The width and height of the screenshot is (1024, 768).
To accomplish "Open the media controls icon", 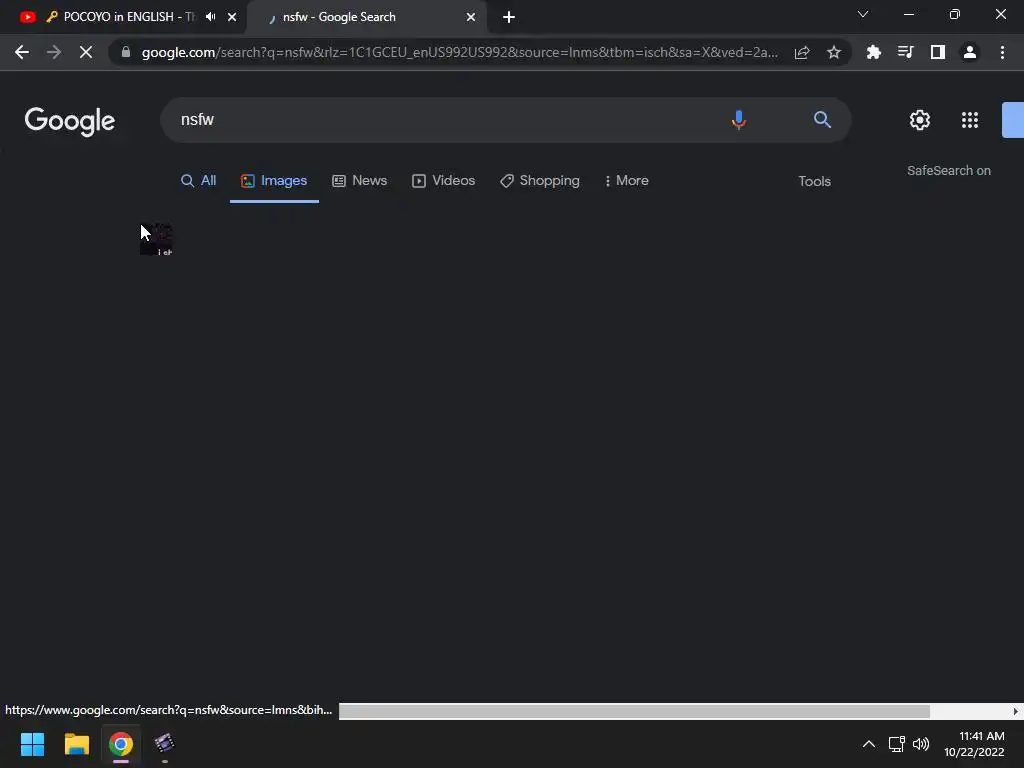I will tap(906, 52).
